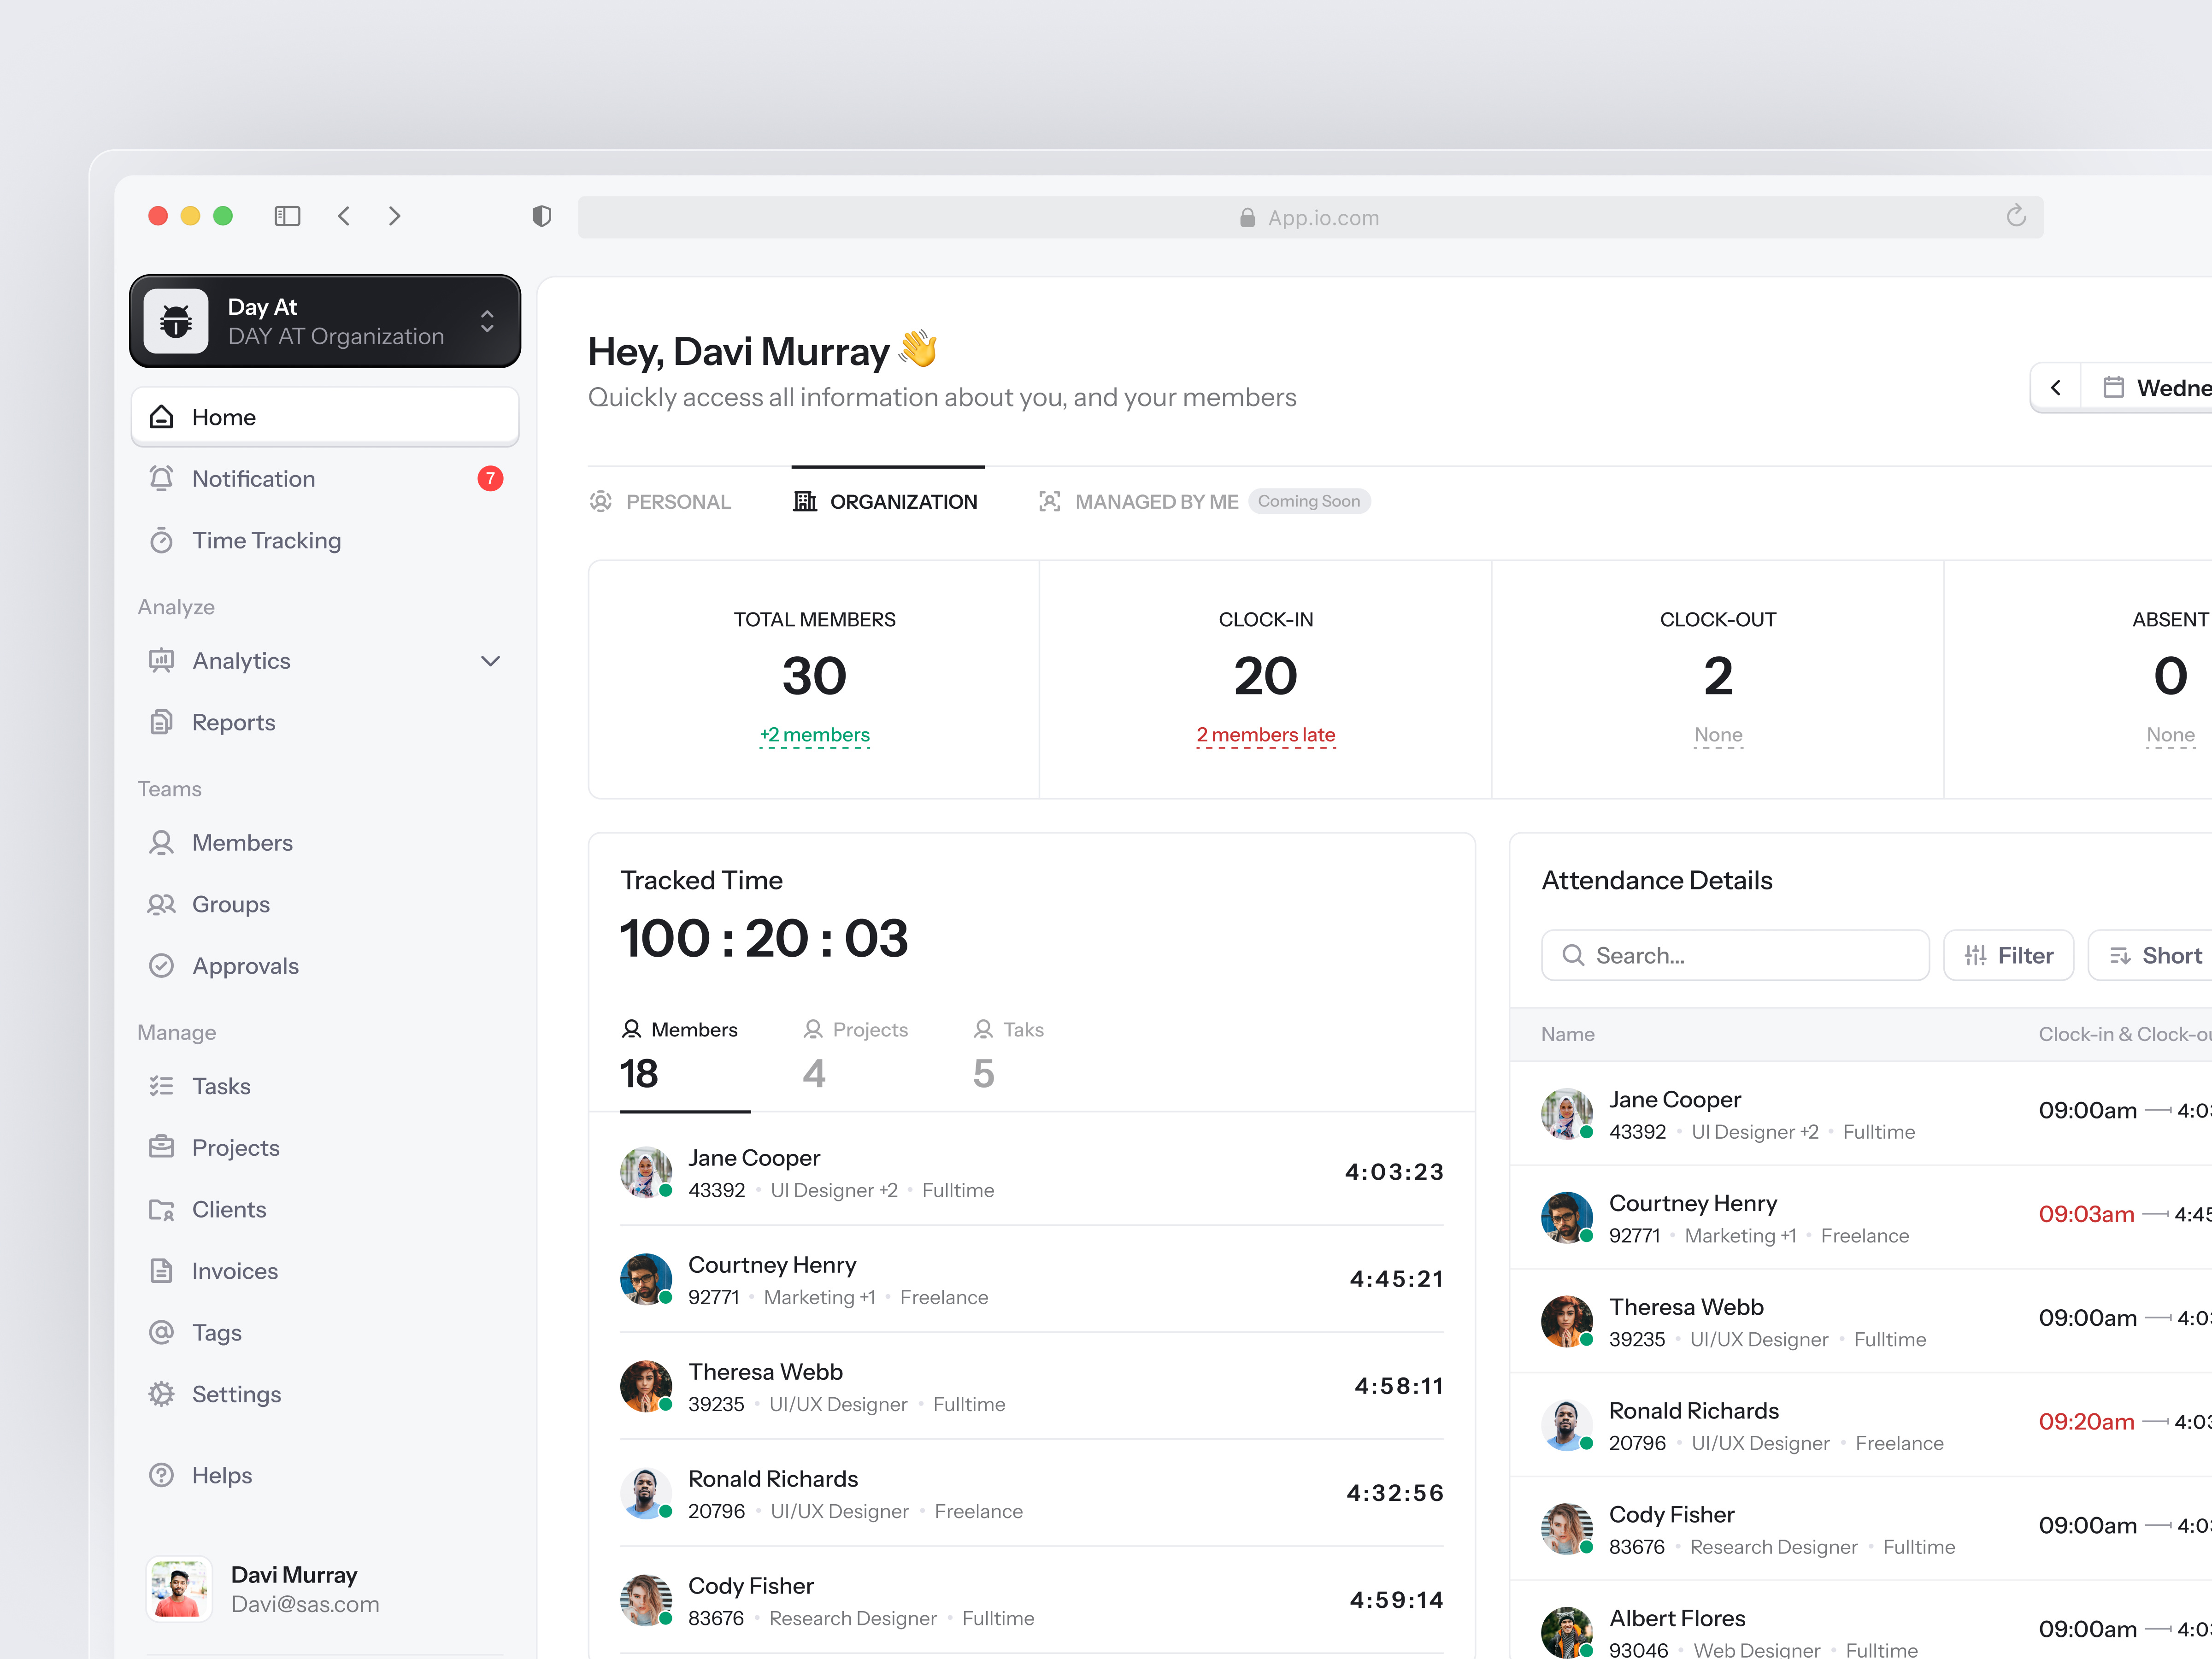Click the Invoices sidebar icon

tap(161, 1270)
